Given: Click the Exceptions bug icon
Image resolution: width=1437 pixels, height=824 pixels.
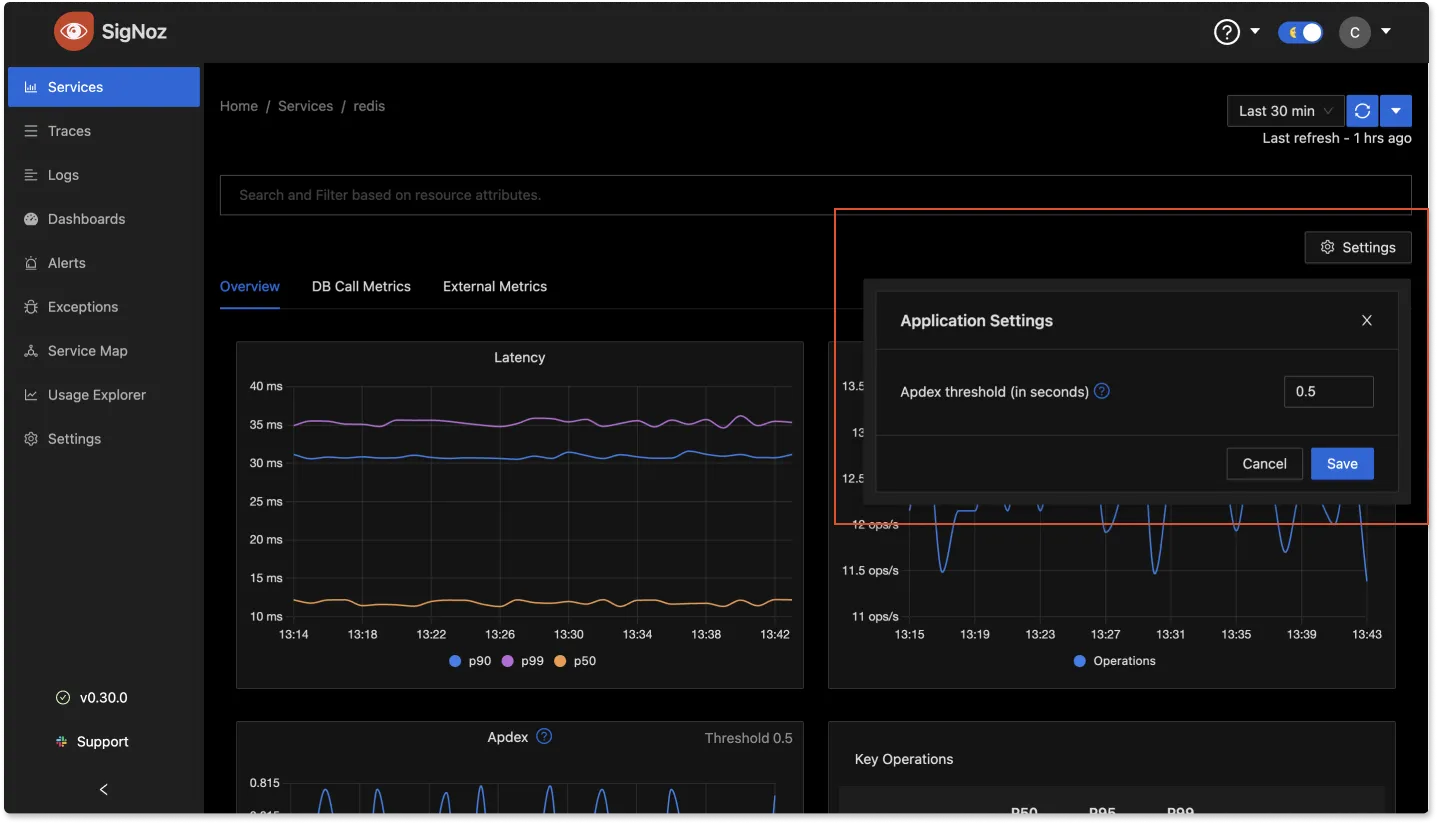Looking at the screenshot, I should (x=31, y=307).
